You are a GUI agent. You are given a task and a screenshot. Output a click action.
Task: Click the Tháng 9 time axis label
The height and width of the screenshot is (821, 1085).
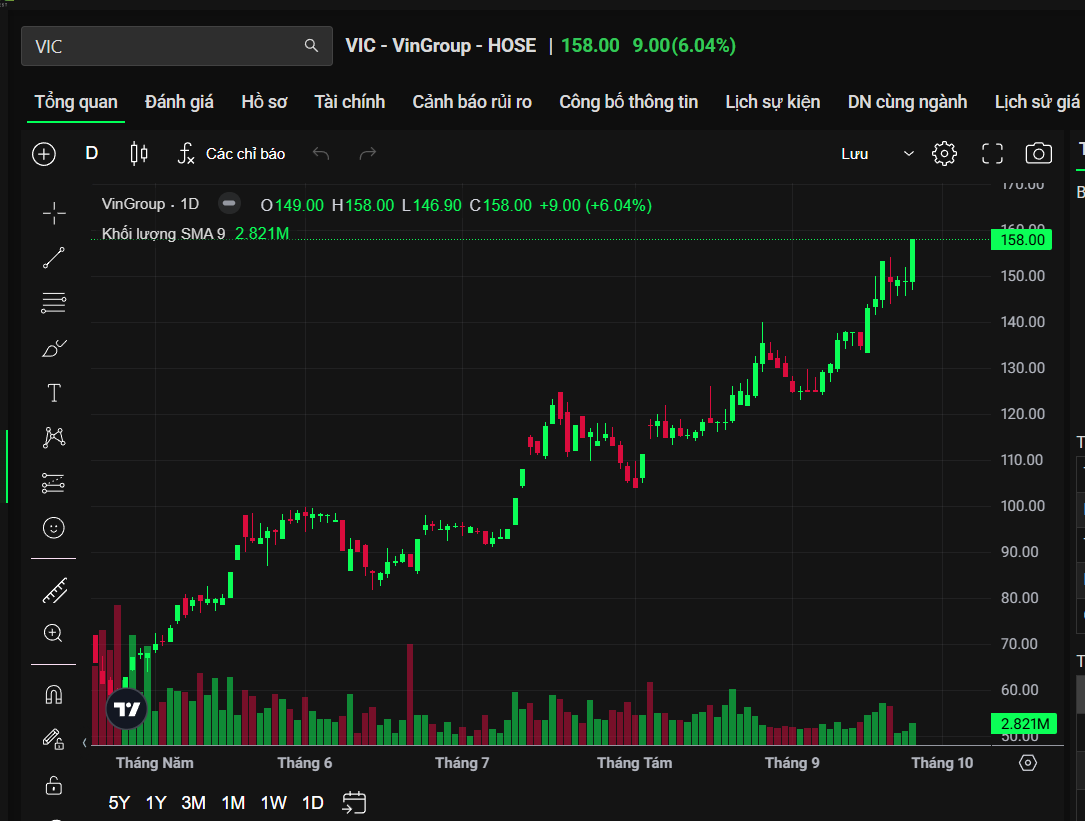[792, 763]
